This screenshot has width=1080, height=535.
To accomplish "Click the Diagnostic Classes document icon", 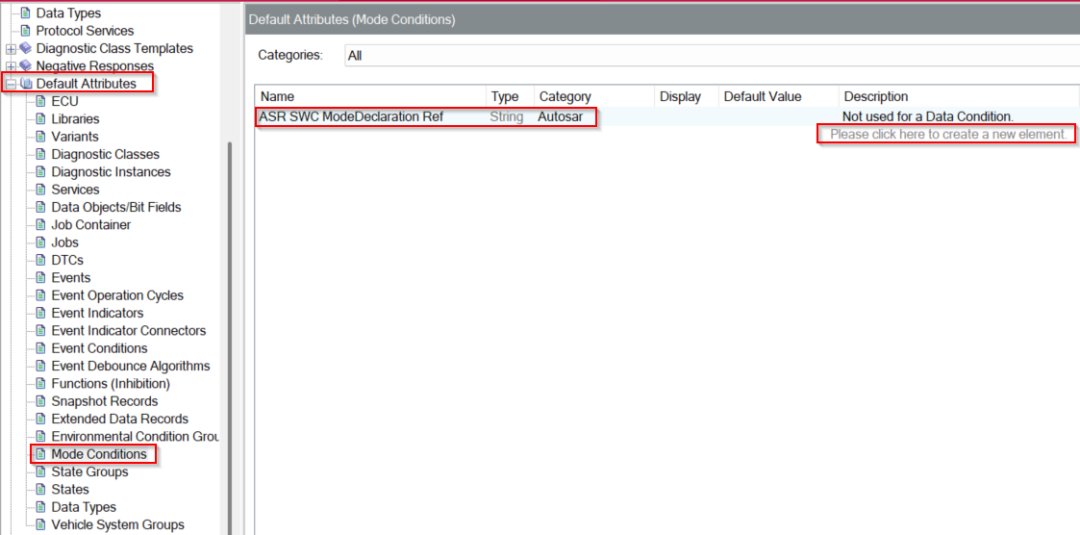I will tap(41, 154).
